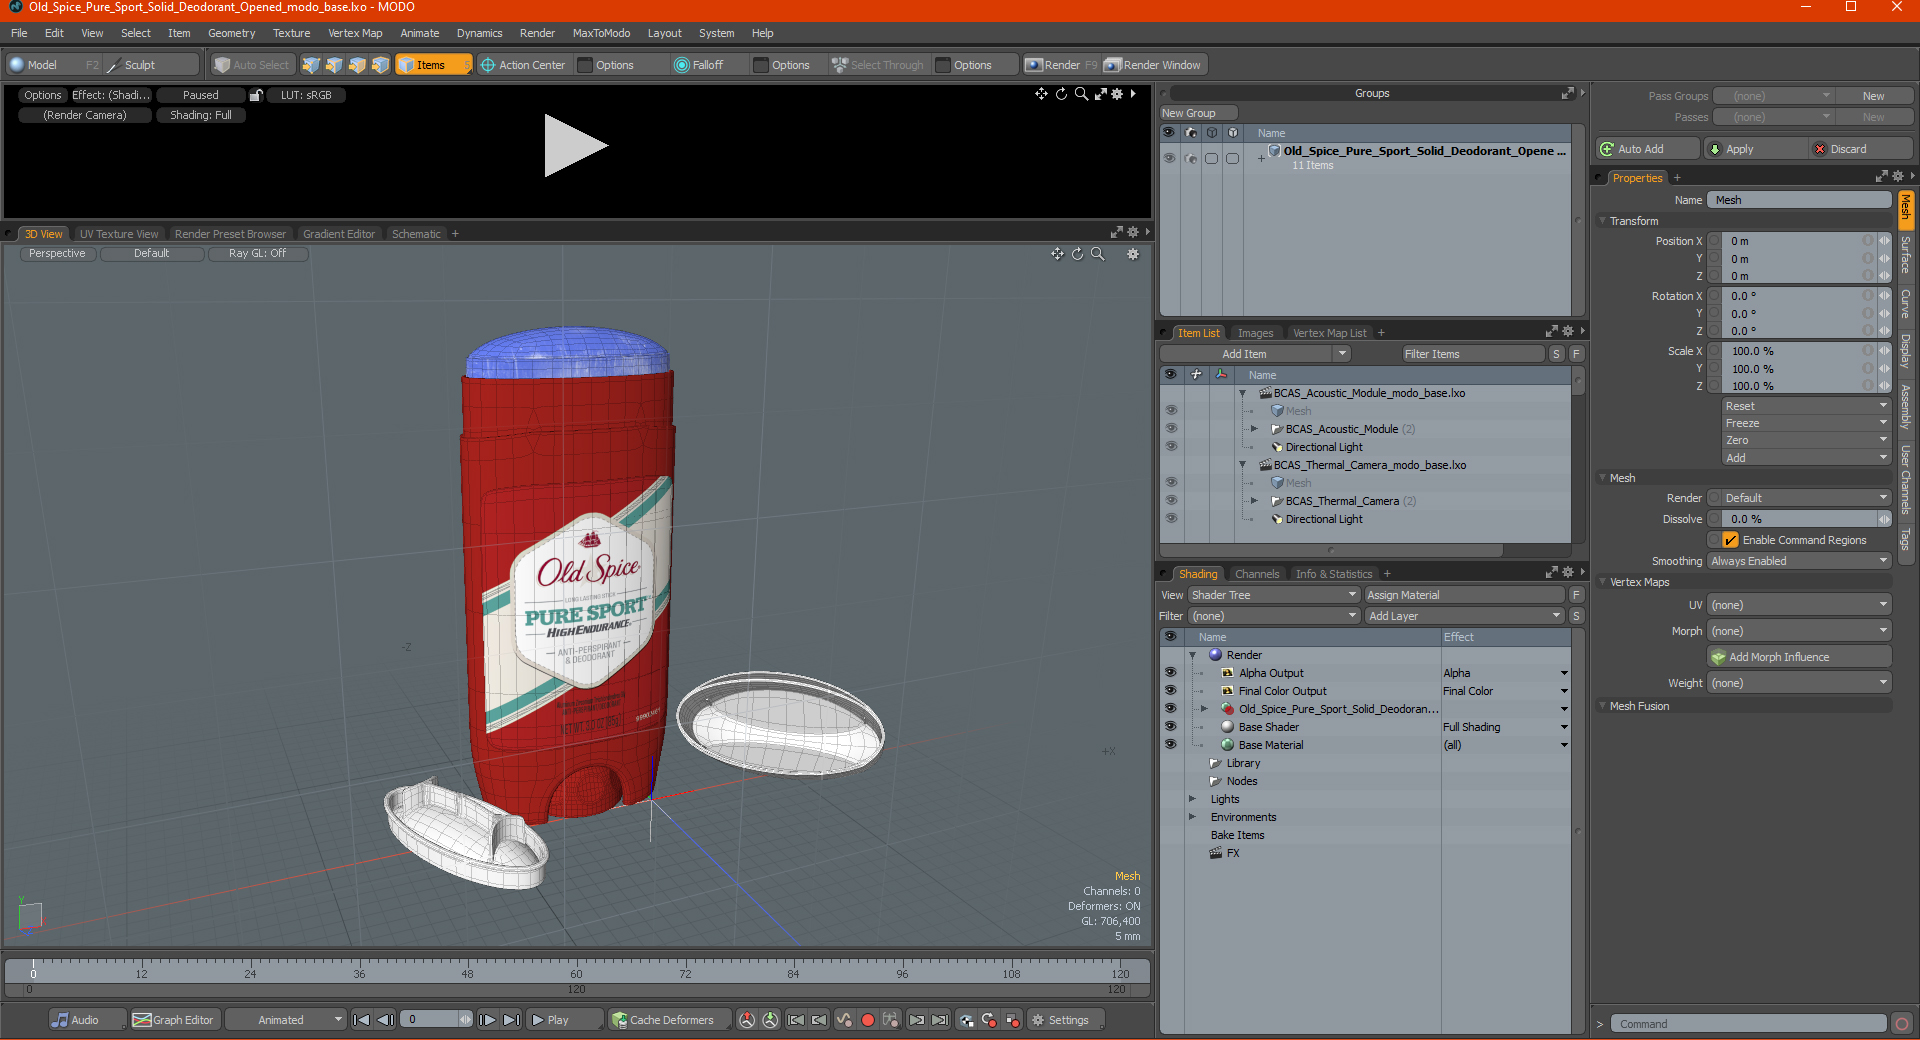This screenshot has height=1040, width=1920.
Task: Open the Render Window
Action: (1154, 65)
